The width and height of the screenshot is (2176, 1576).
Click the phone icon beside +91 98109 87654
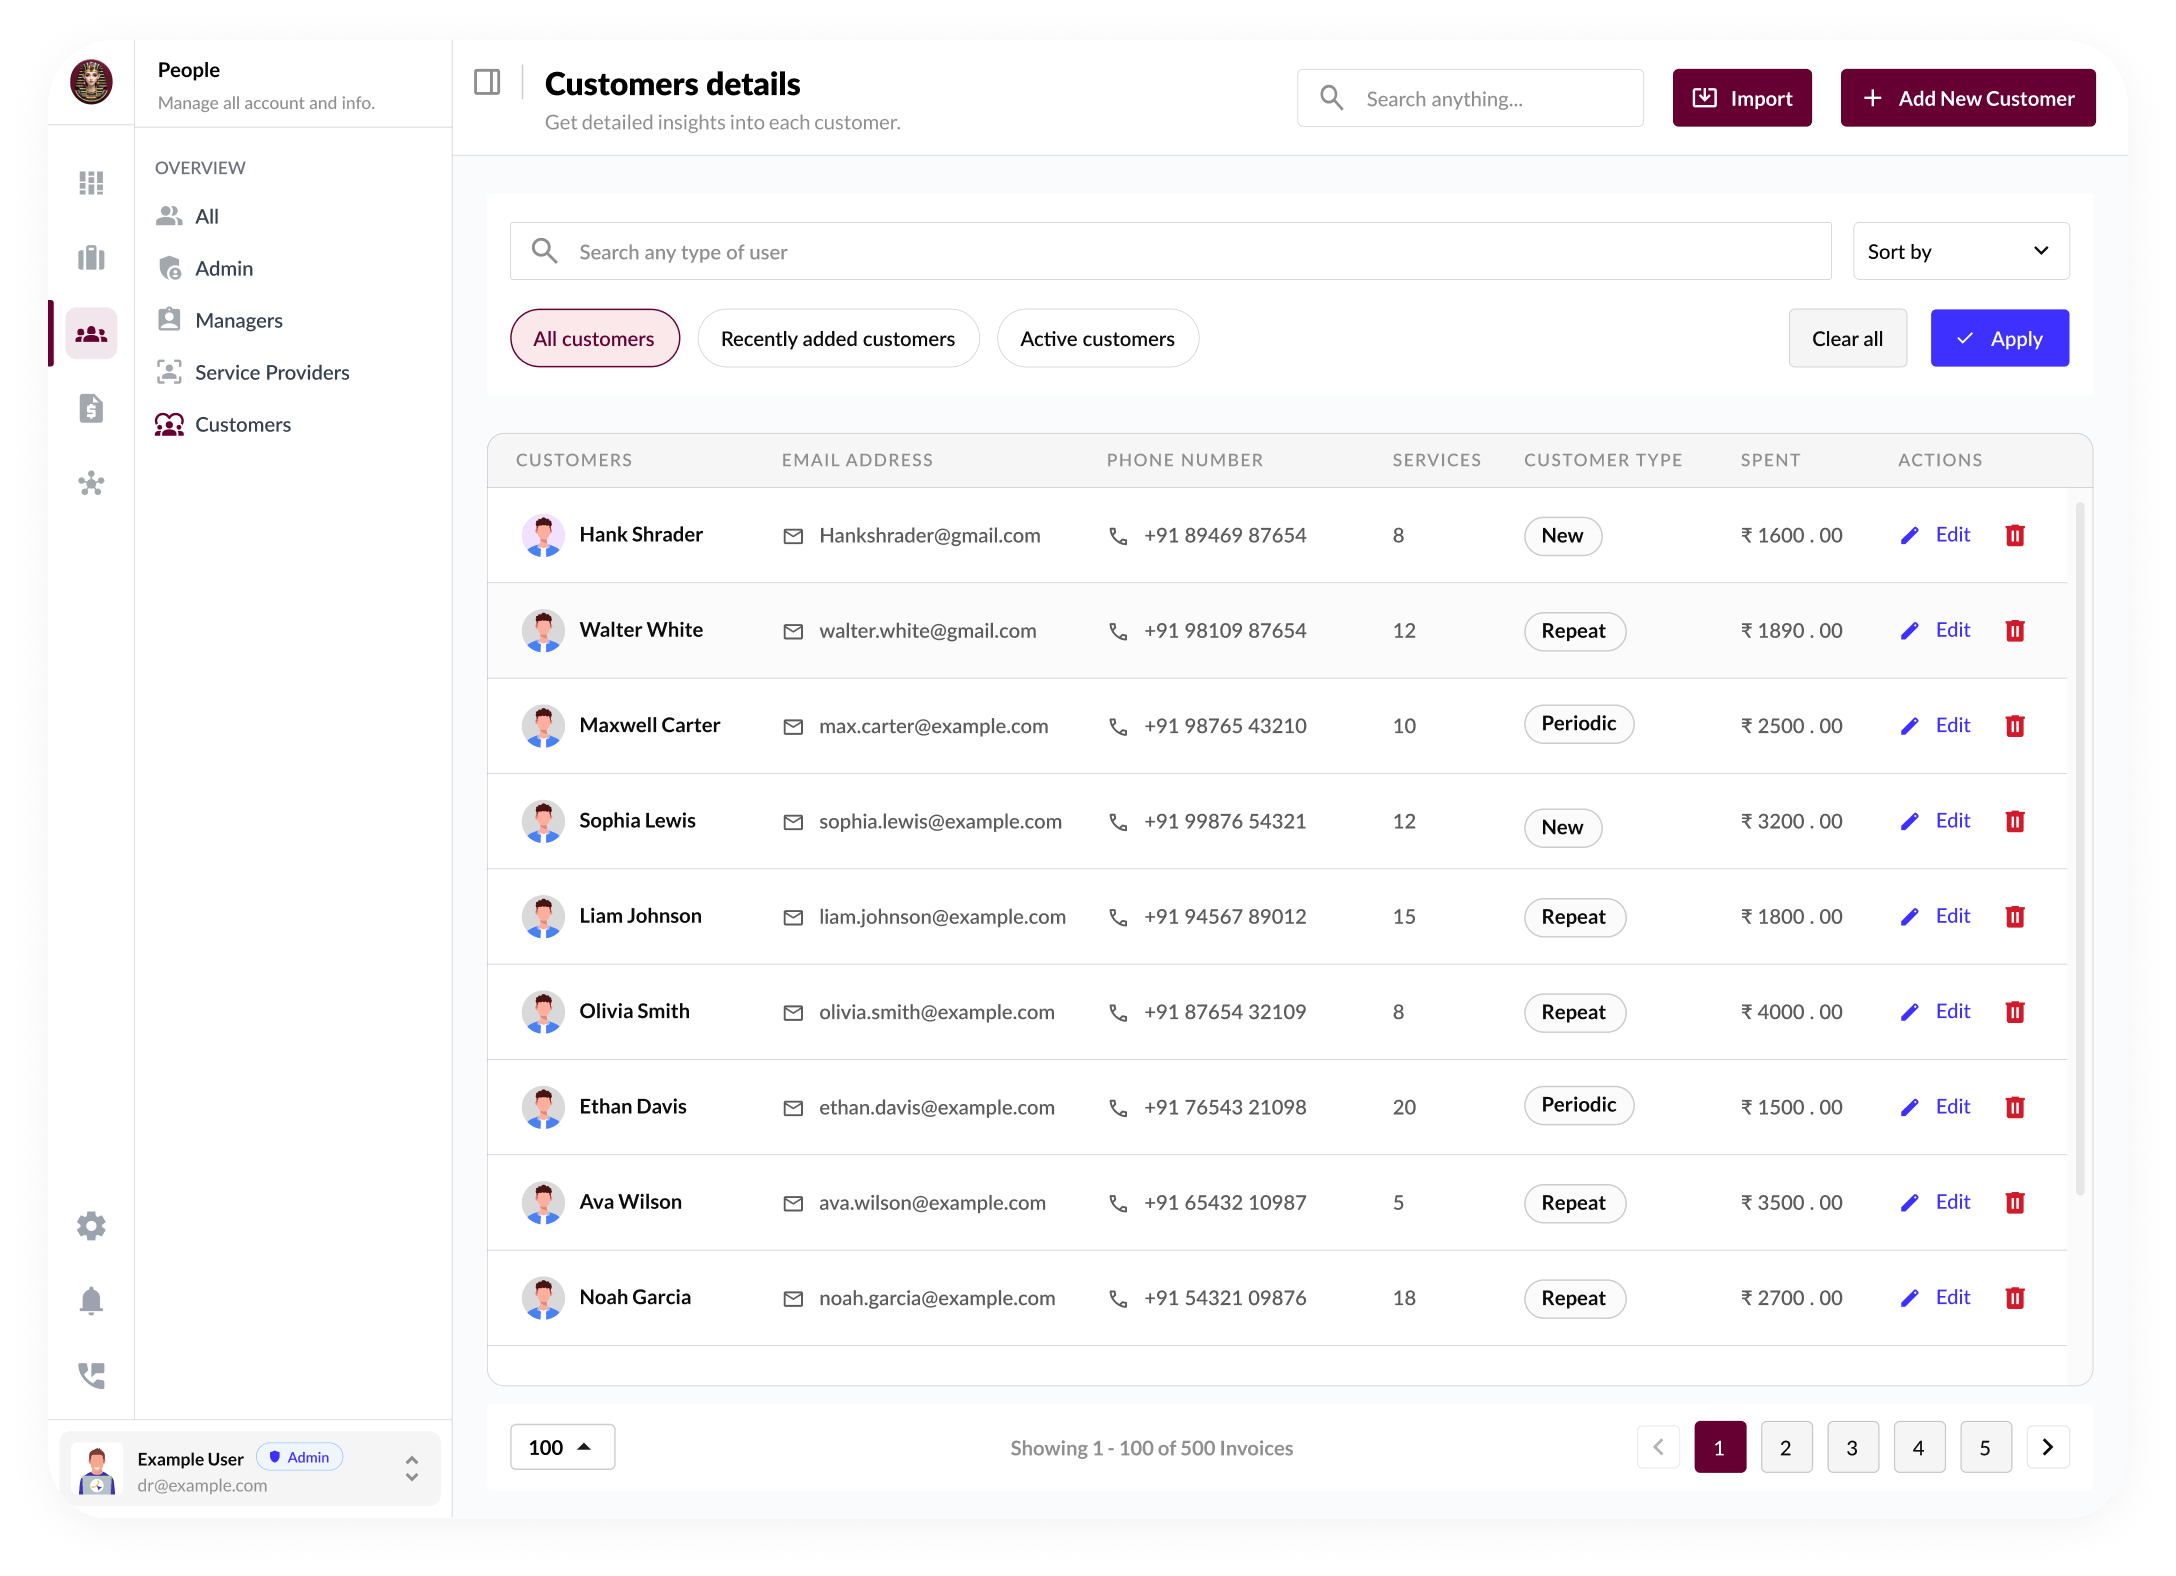coord(1118,632)
